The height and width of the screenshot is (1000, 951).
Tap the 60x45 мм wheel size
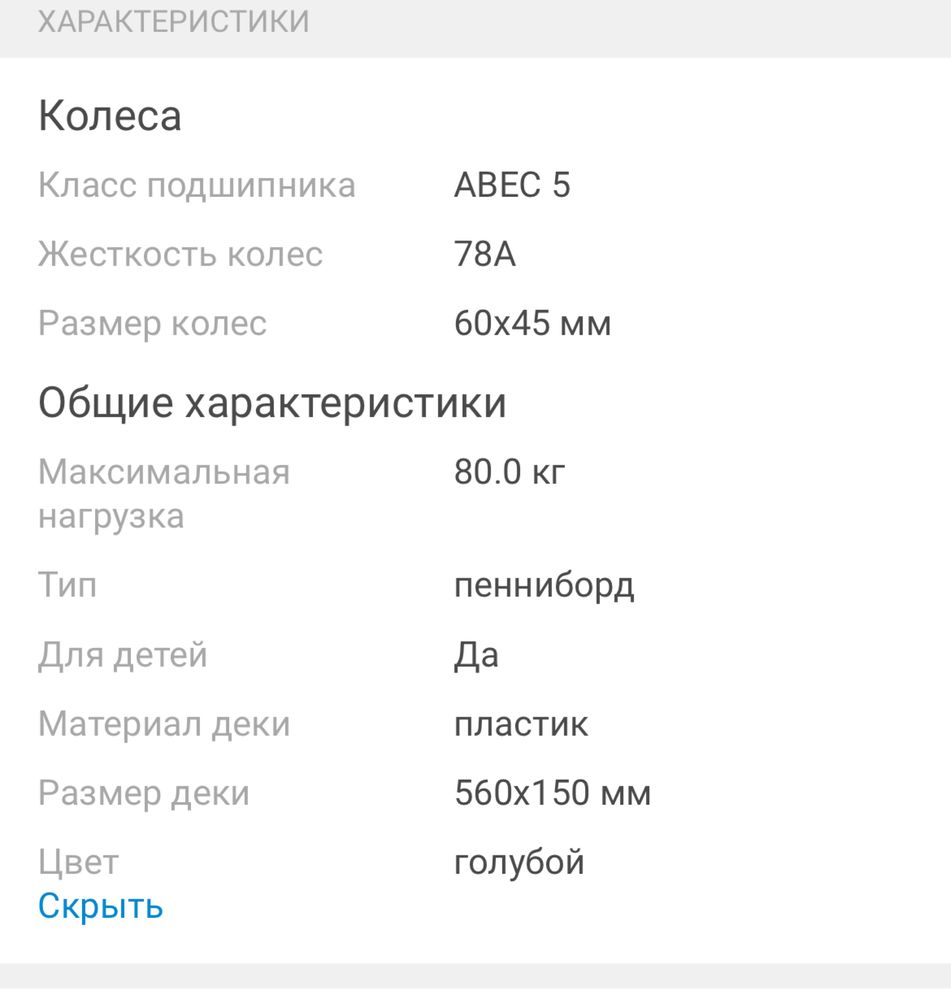(x=533, y=323)
